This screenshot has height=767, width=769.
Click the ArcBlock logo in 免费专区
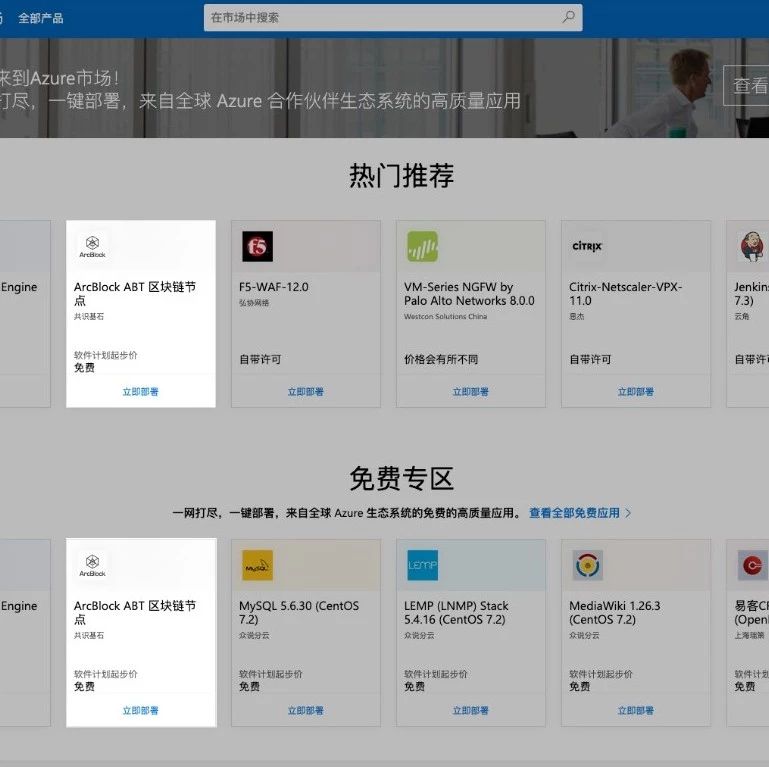pos(92,565)
